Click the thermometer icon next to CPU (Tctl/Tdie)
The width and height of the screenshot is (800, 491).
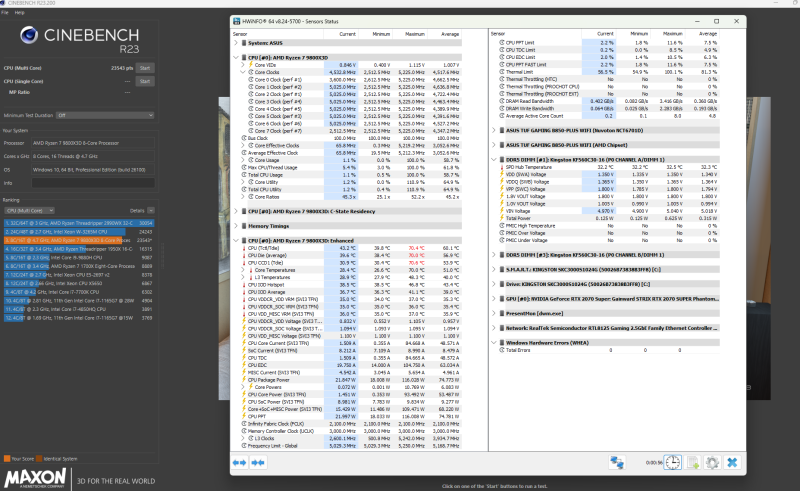tap(244, 248)
